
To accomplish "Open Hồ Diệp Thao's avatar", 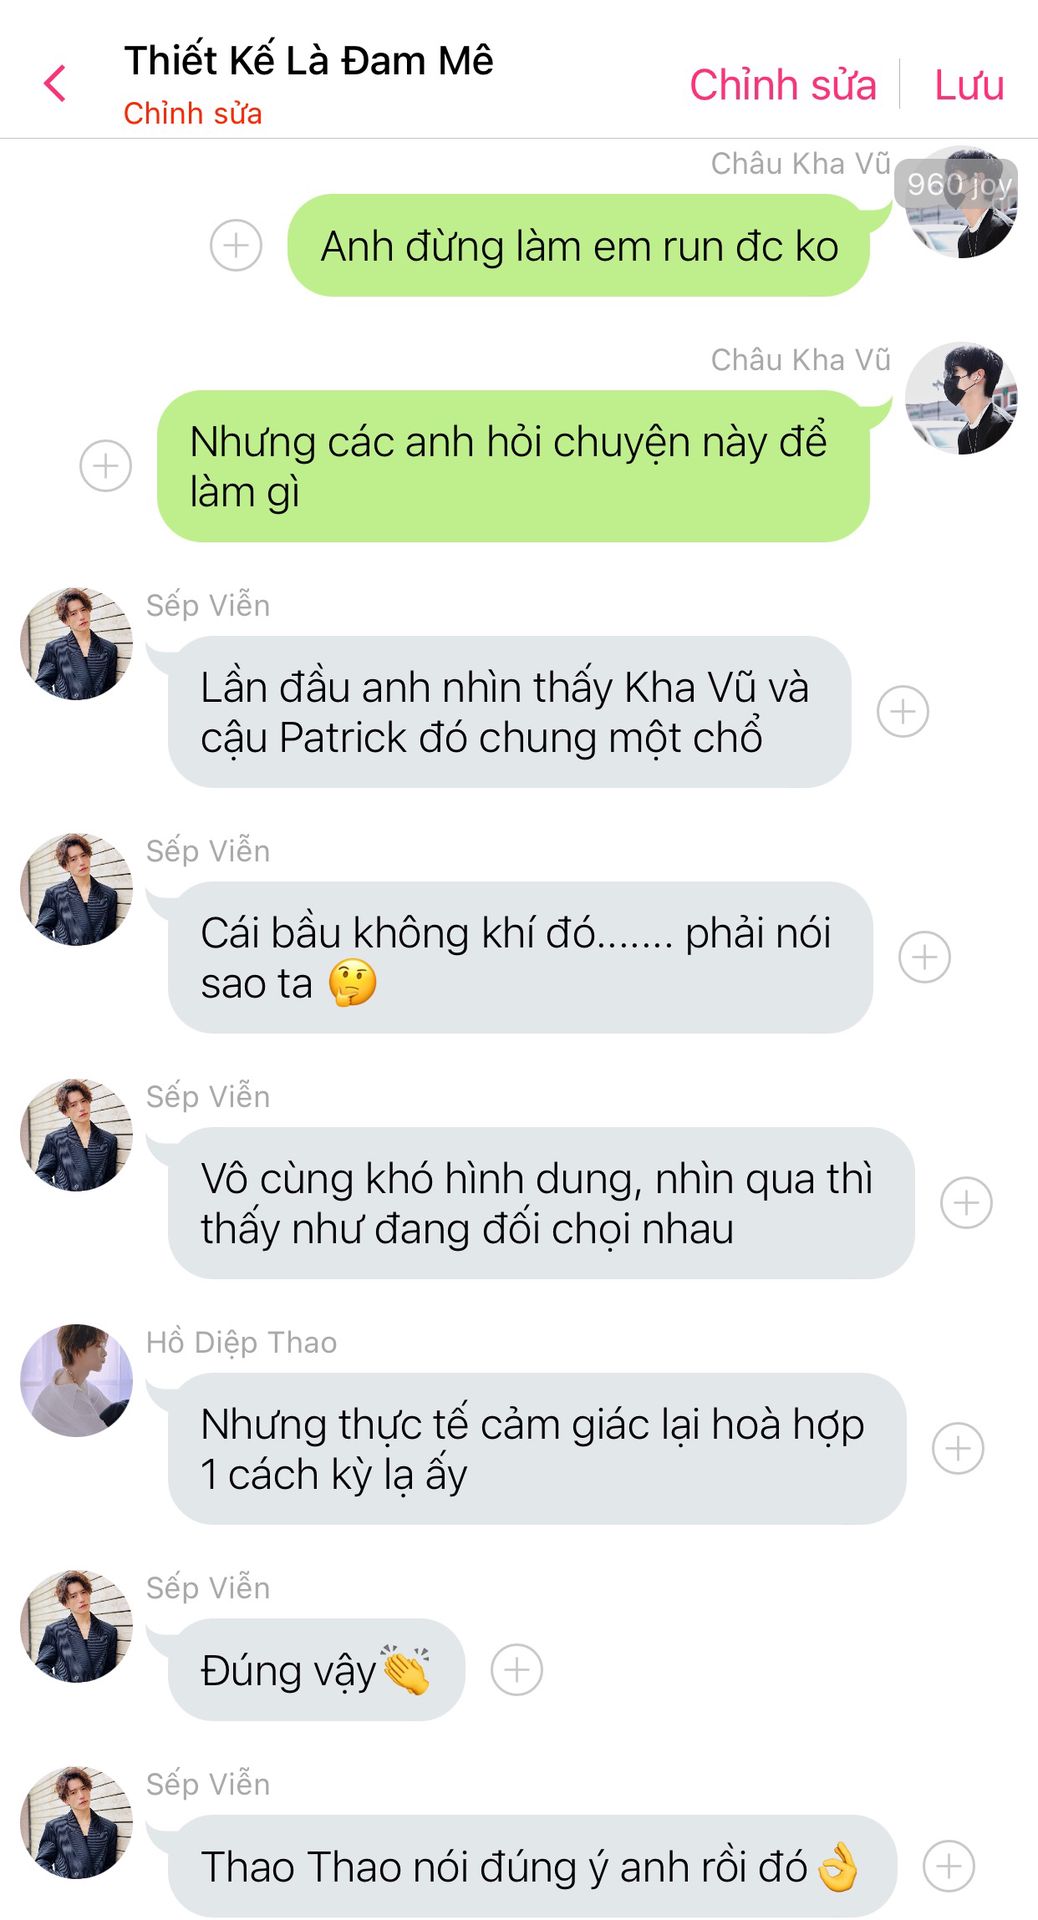I will click(x=77, y=1381).
